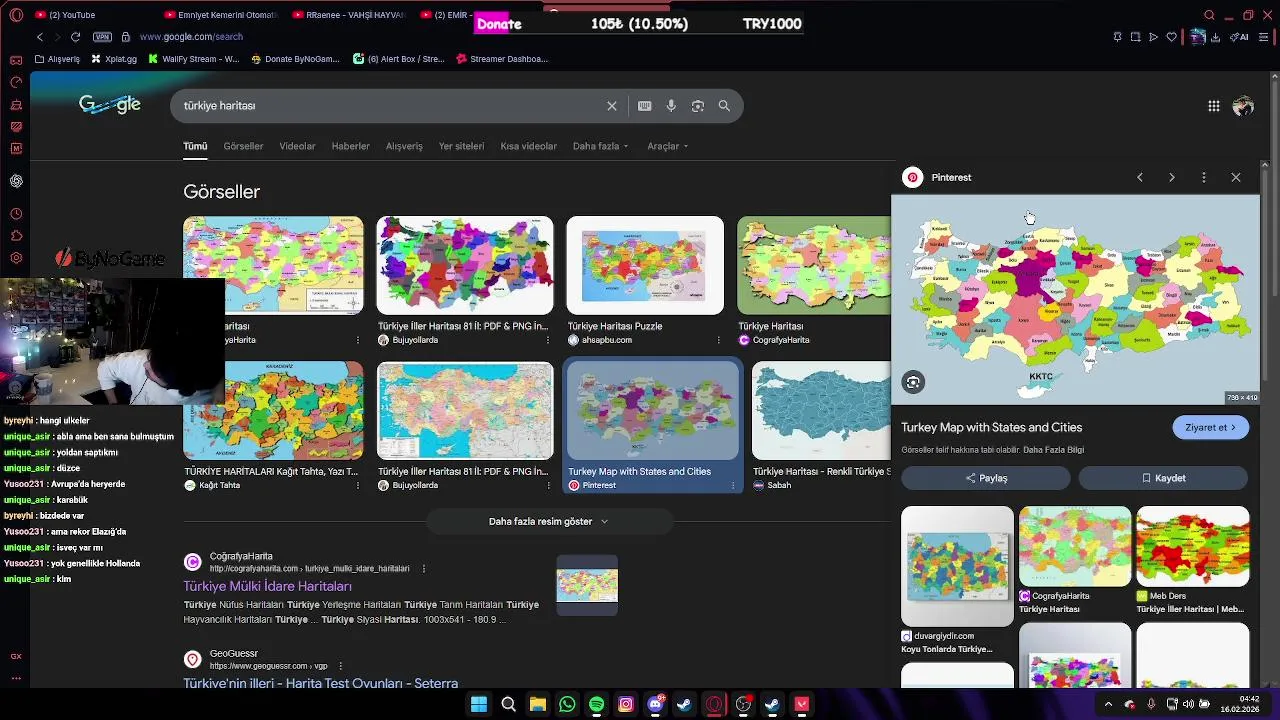
Task: Click the Ziyaret et button
Action: click(1211, 427)
